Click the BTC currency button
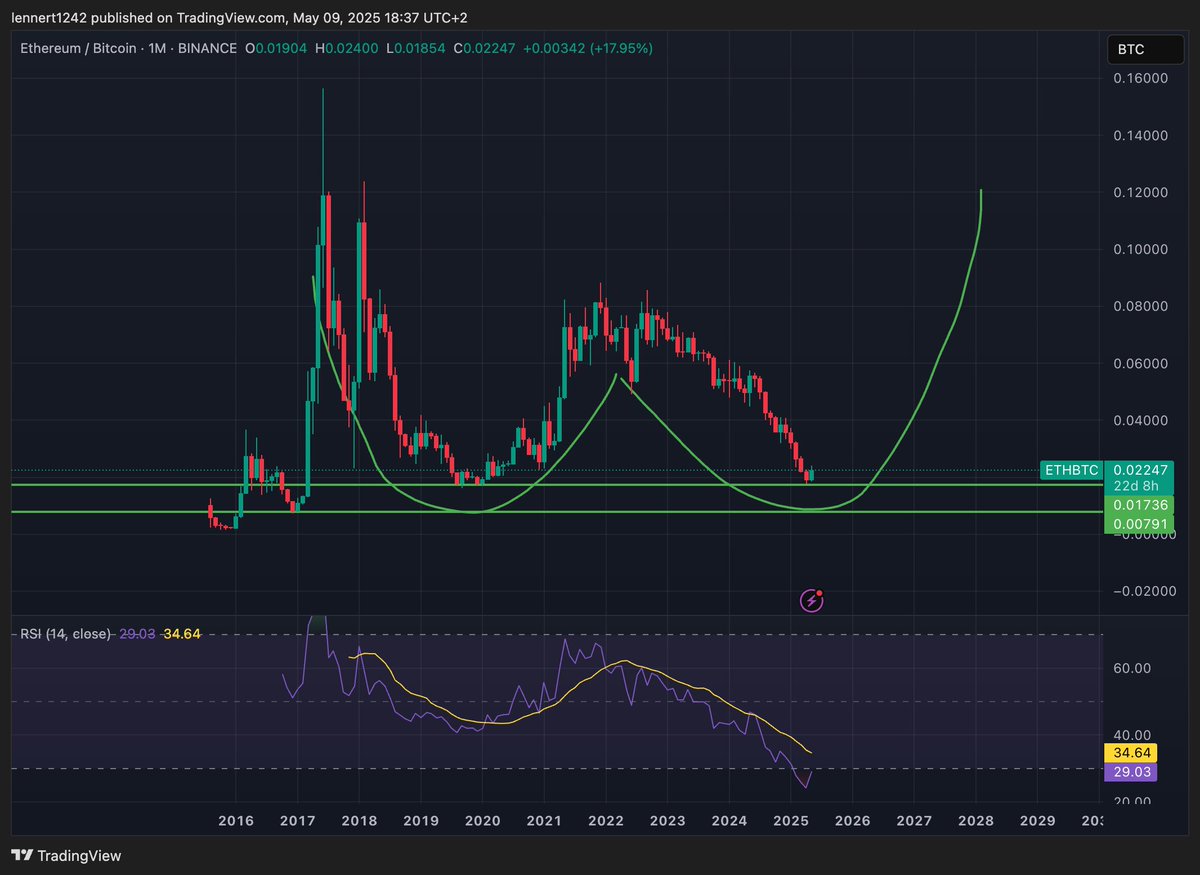The height and width of the screenshot is (875, 1200). coord(1144,49)
